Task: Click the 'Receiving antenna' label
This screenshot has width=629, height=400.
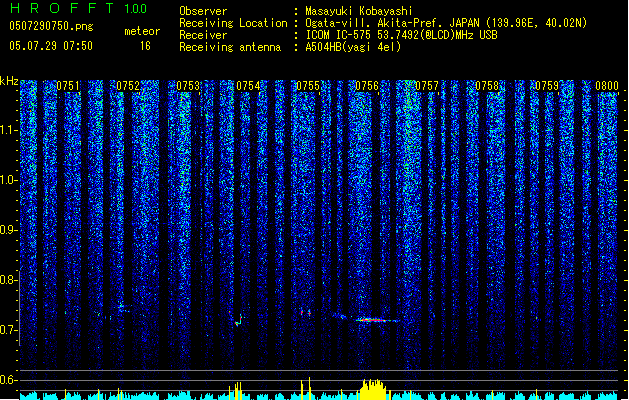Action: click(x=230, y=47)
